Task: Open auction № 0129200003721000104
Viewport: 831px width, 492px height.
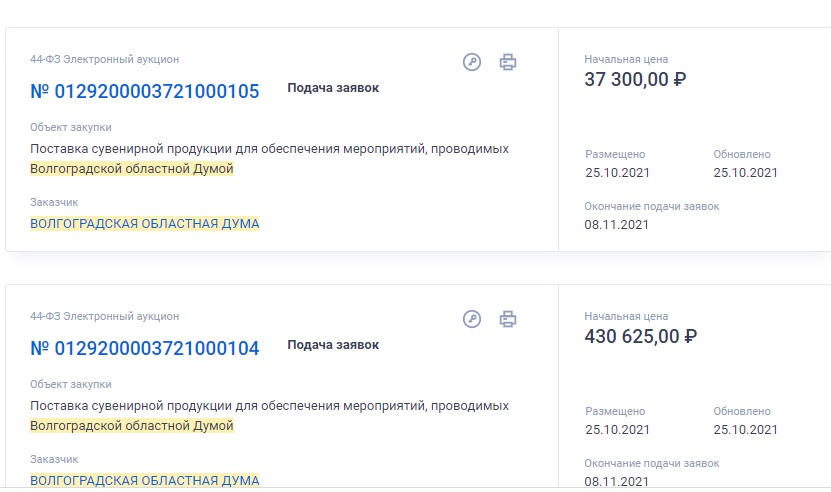Action: 145,349
